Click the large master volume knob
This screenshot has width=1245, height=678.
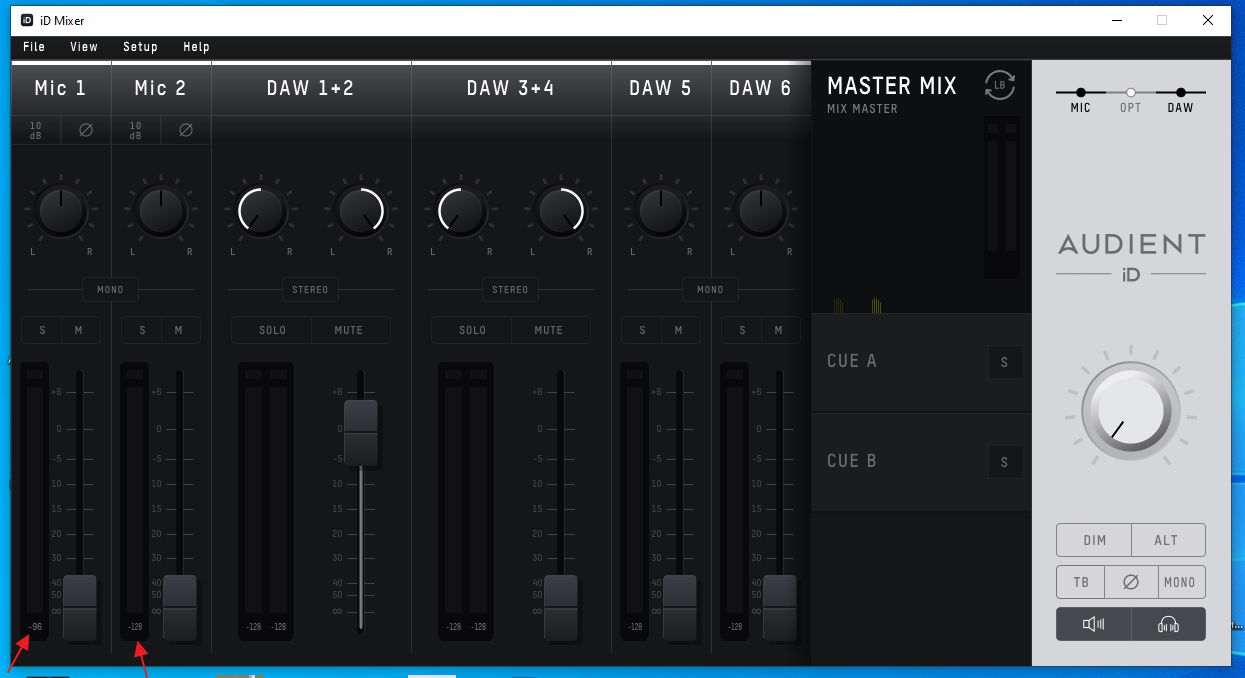coord(1130,411)
